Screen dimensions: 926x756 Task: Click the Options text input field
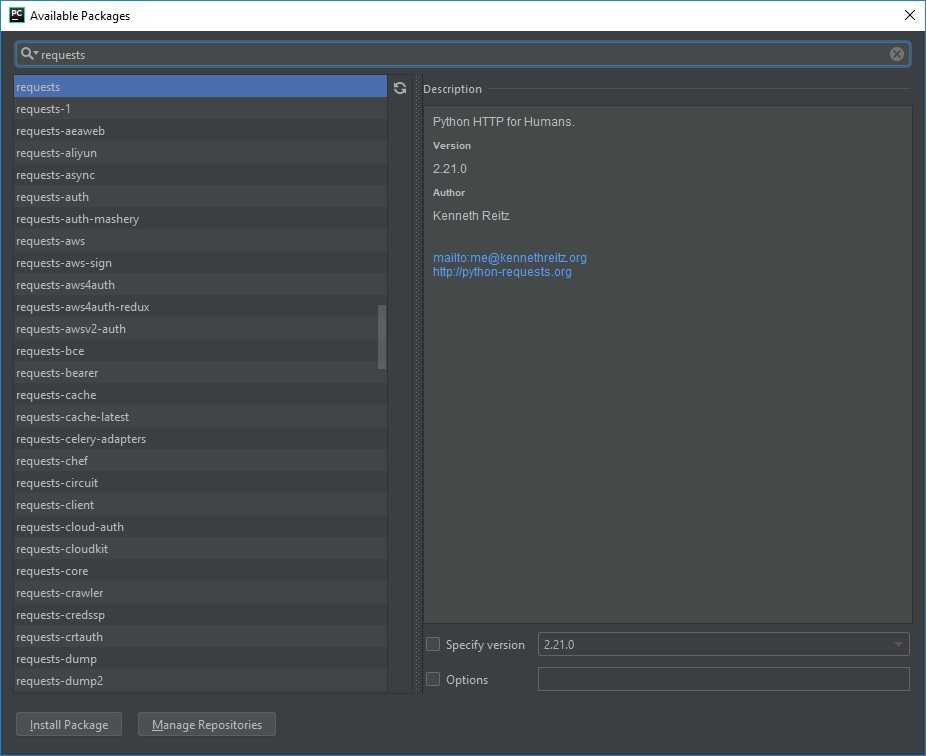[x=723, y=680]
